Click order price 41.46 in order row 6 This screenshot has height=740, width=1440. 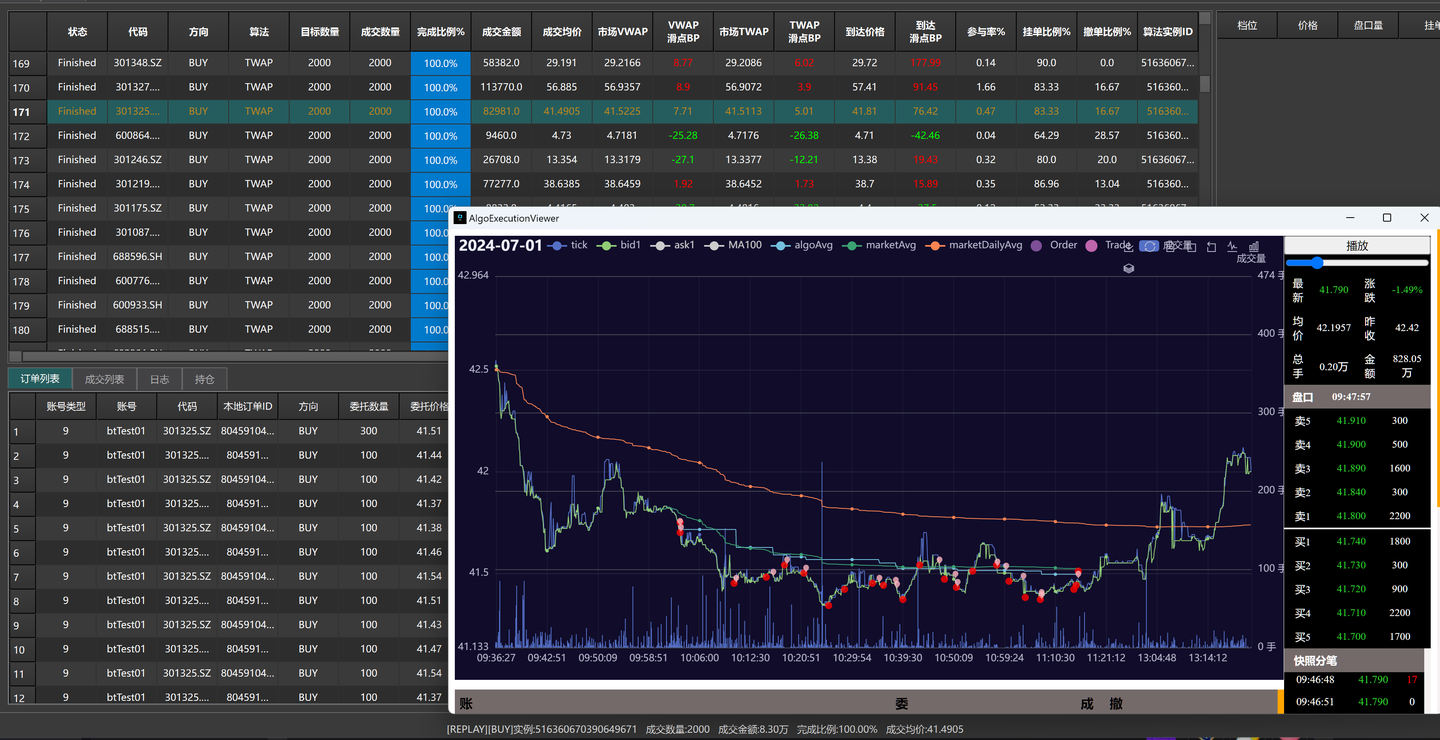tap(428, 552)
